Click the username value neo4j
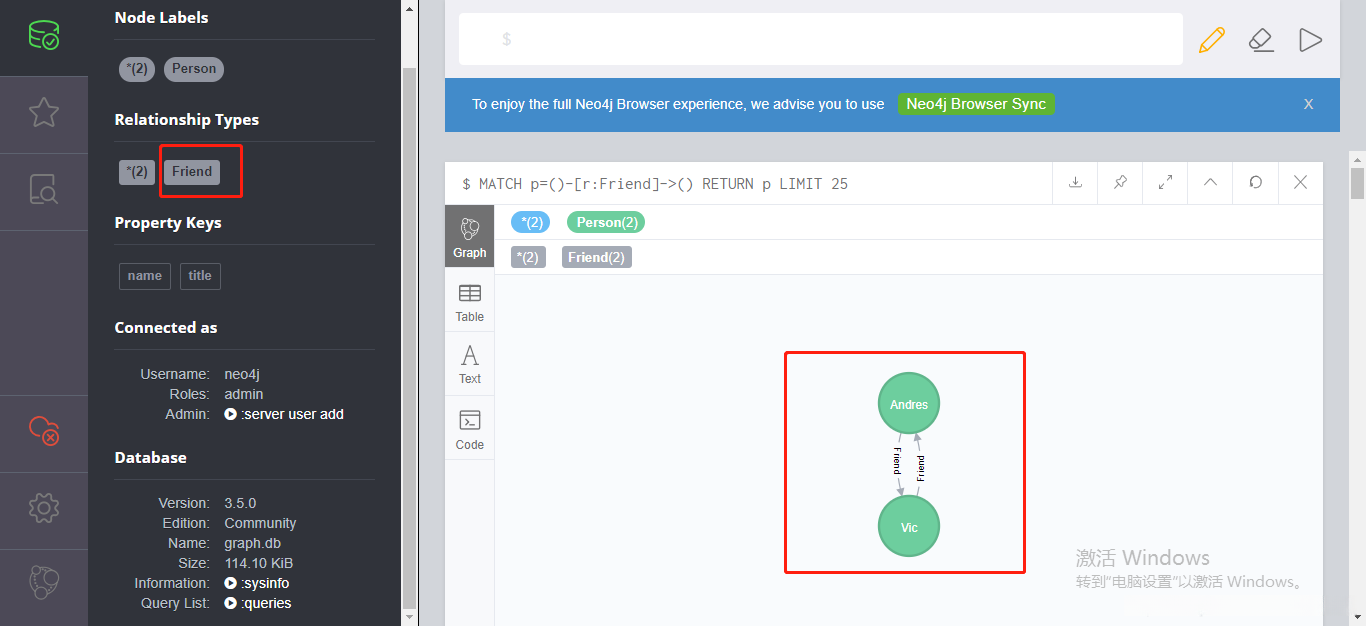The height and width of the screenshot is (626, 1366). [242, 374]
